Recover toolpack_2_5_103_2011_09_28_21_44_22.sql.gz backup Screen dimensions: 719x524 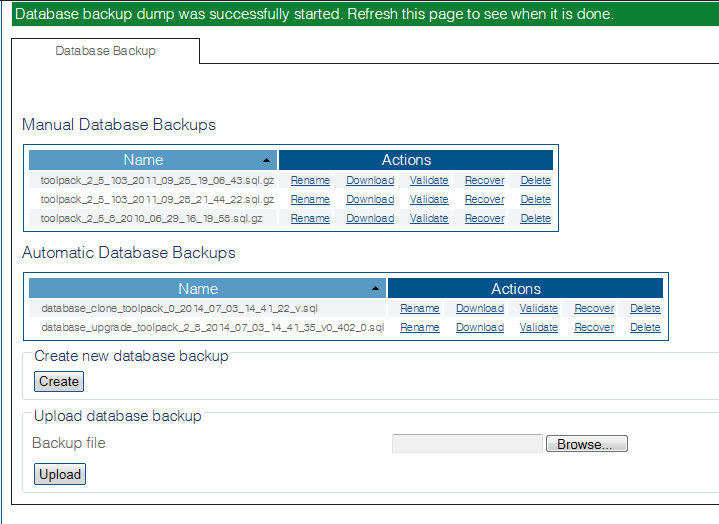coord(484,199)
